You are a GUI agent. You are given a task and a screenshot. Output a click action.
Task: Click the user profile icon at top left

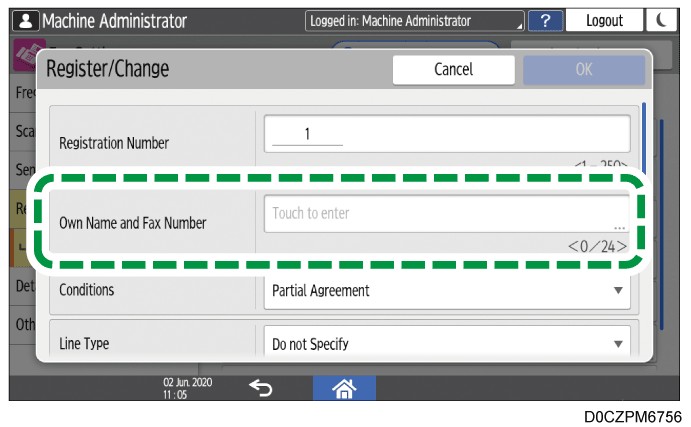(x=24, y=20)
